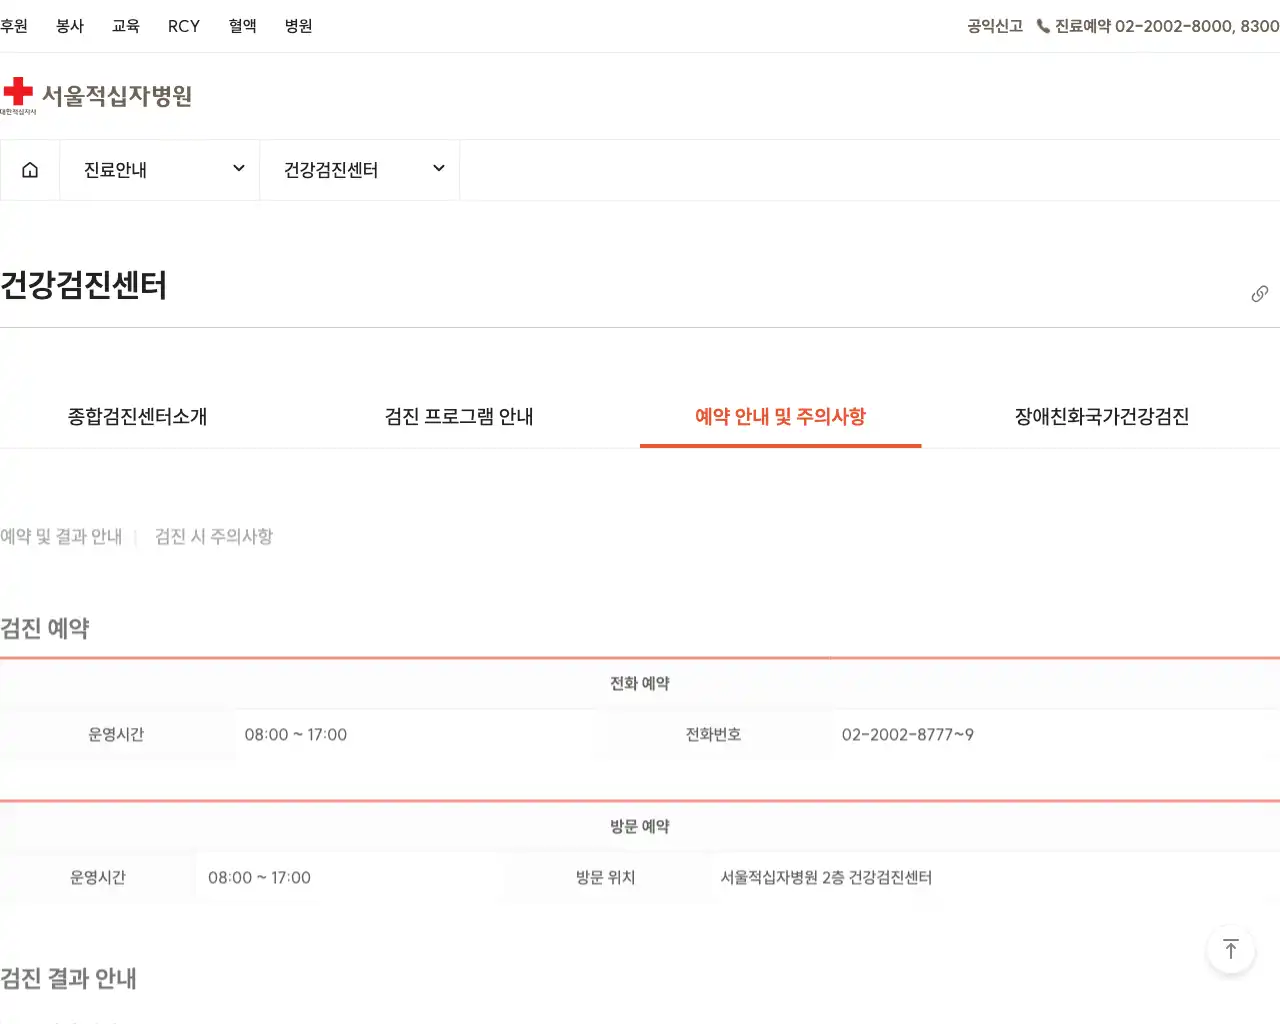Click the 공익신고 link

pos(994,26)
